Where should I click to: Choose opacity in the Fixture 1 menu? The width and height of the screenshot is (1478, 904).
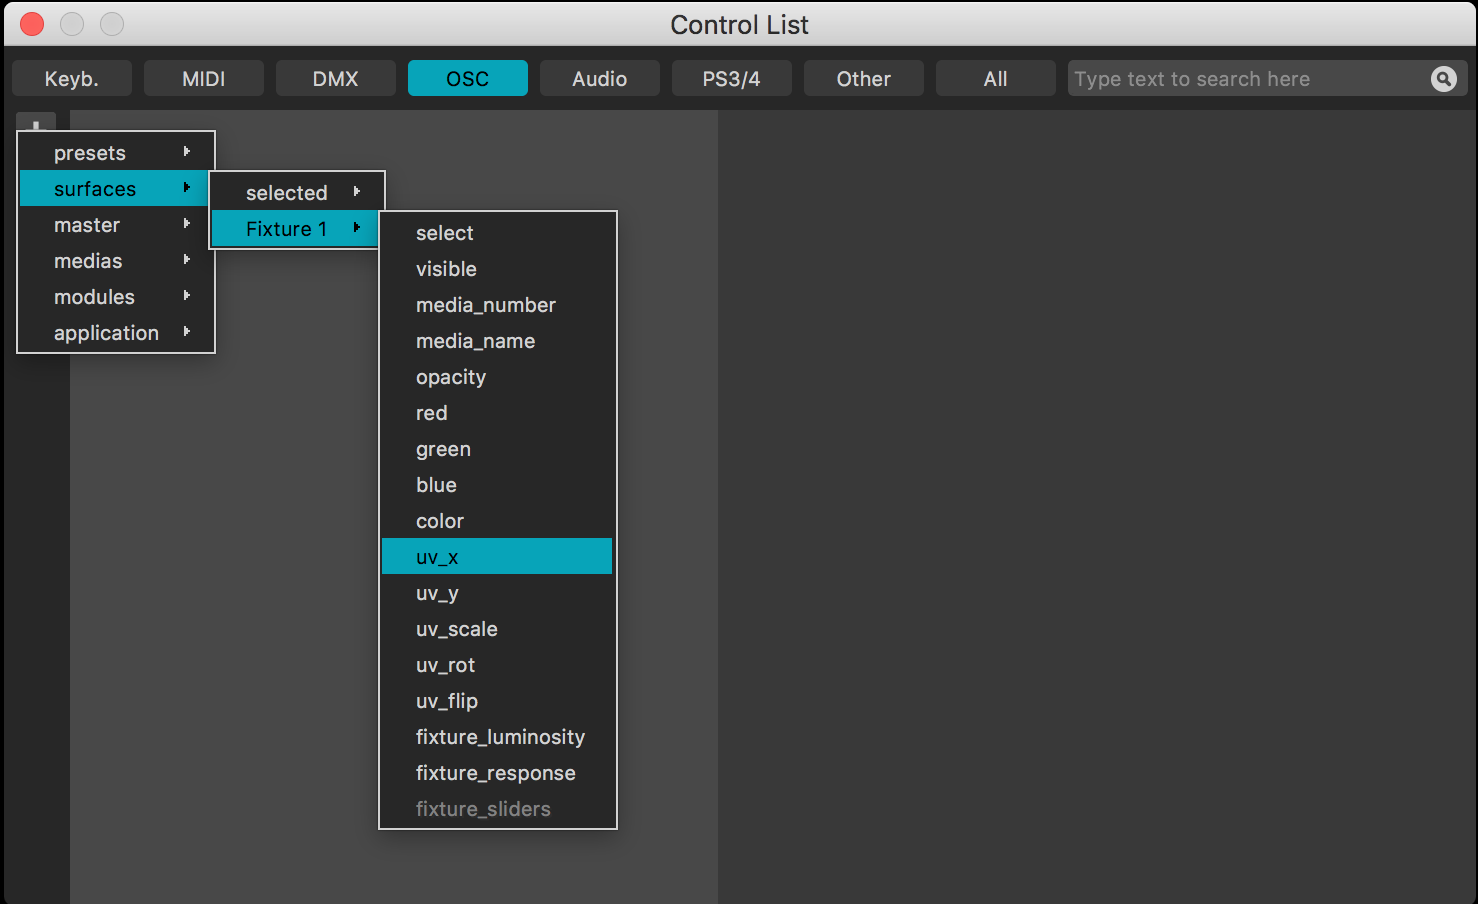497,377
